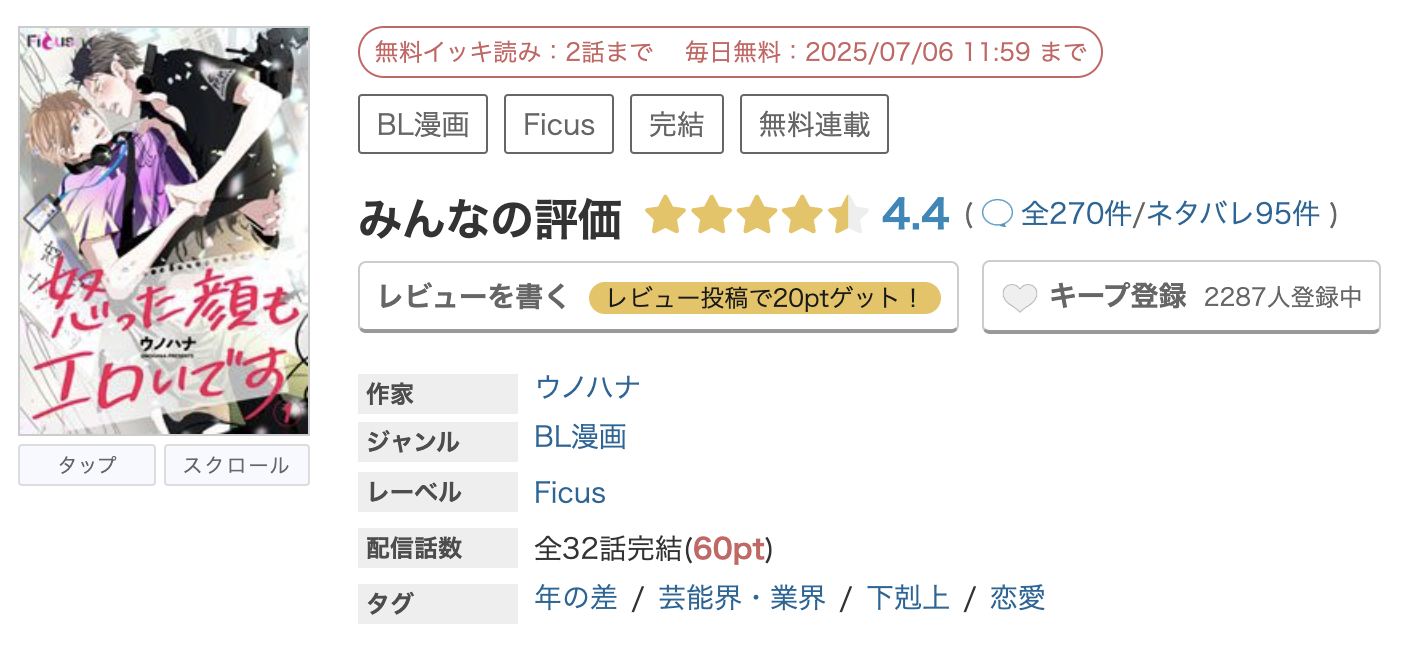Viewport: 1424px width, 652px height.
Task: Select the タップ reading mode button
Action: pos(87,465)
